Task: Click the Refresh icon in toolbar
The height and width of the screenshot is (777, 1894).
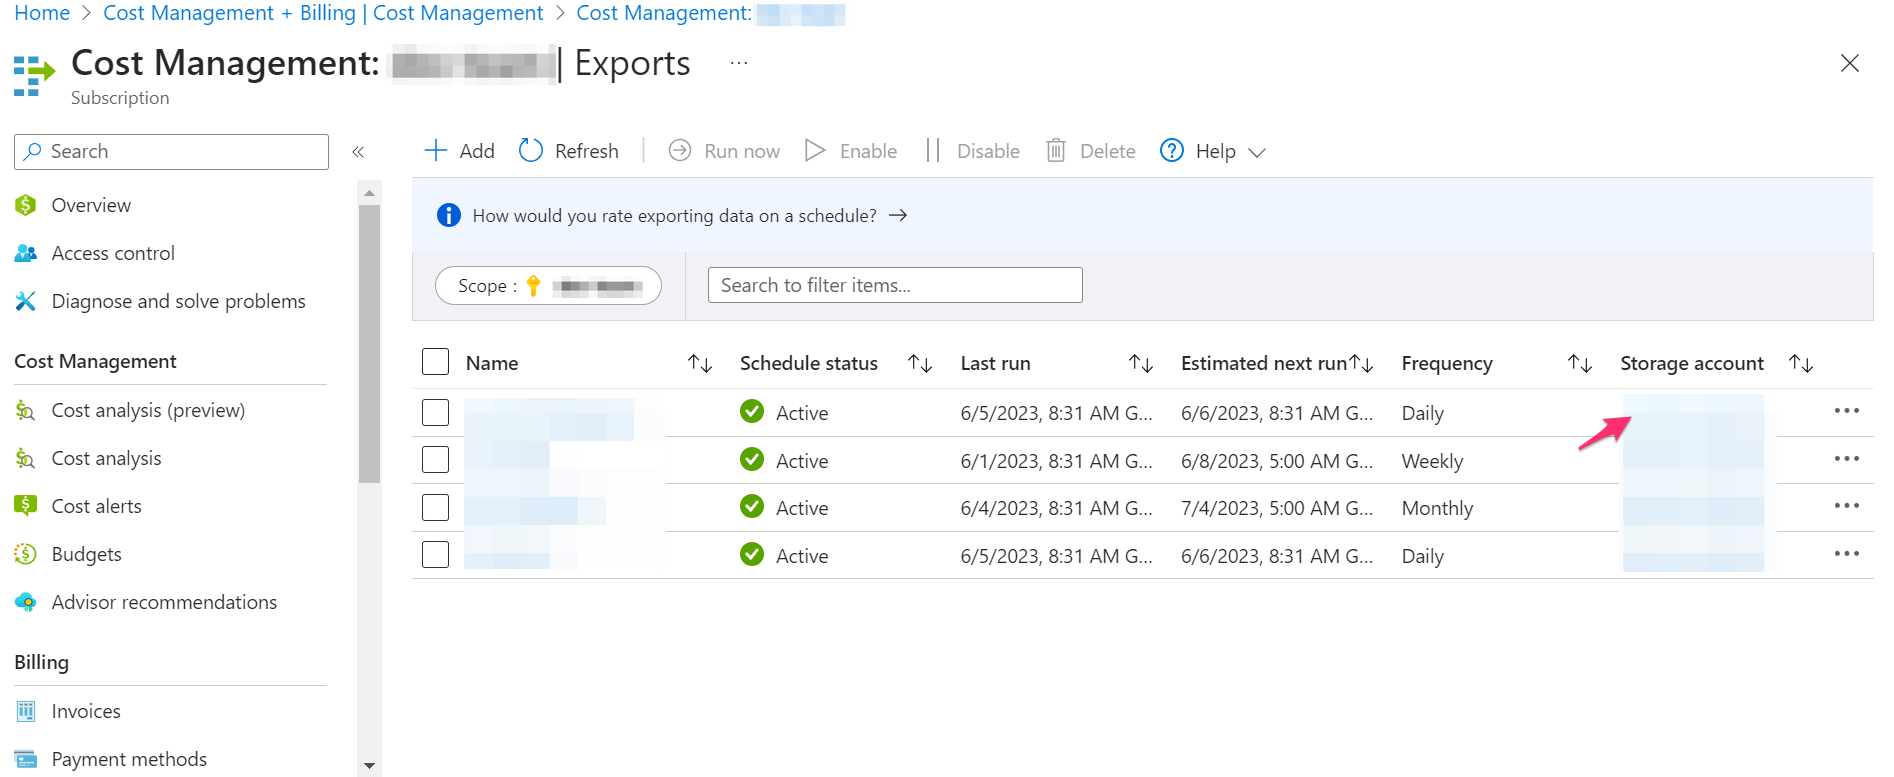Action: 531,151
